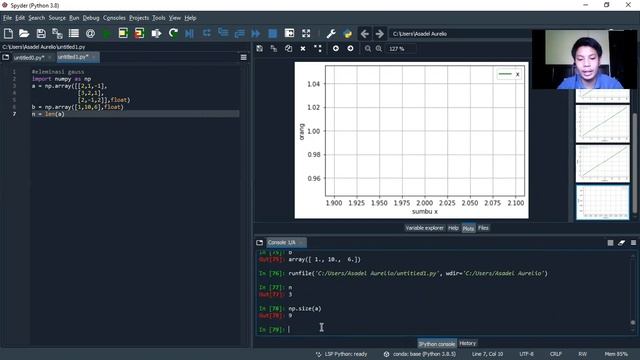Image resolution: width=640 pixels, height=360 pixels.
Task: Interrupt kernel with stop square
Action: tap(610, 243)
